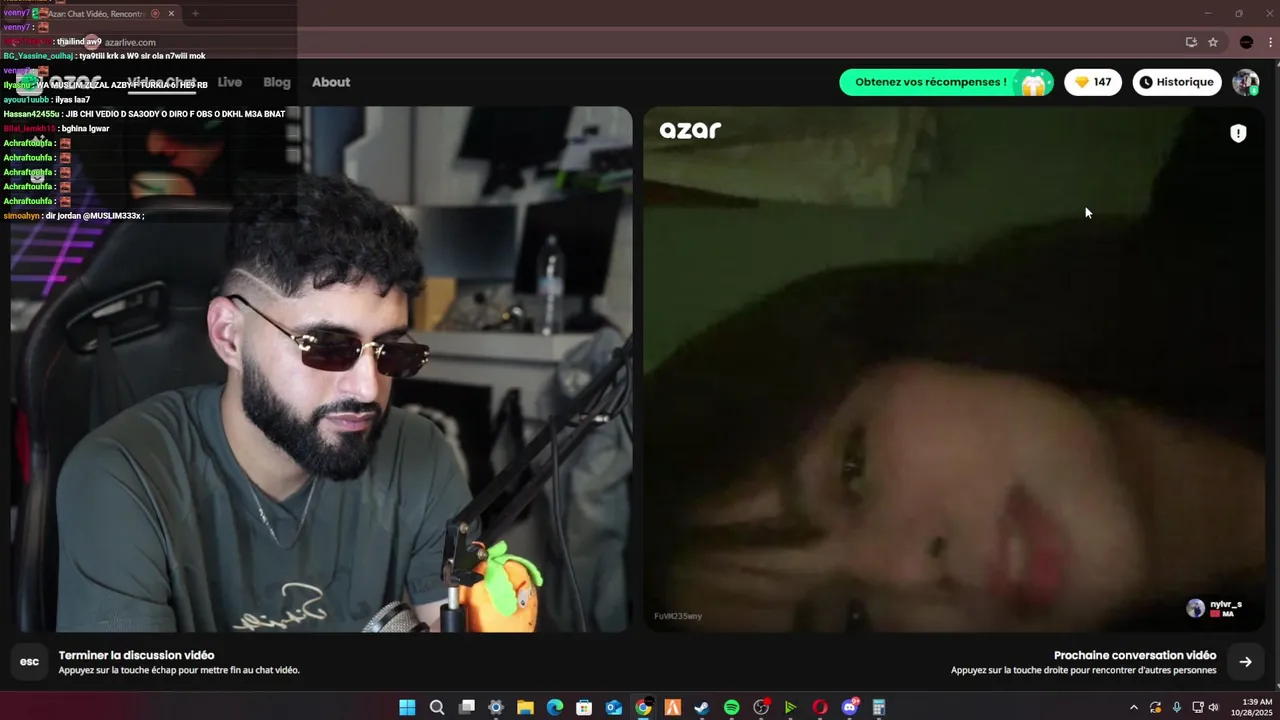Image resolution: width=1280 pixels, height=720 pixels.
Task: Click Terminer la discussion vidéo
Action: pos(136,655)
